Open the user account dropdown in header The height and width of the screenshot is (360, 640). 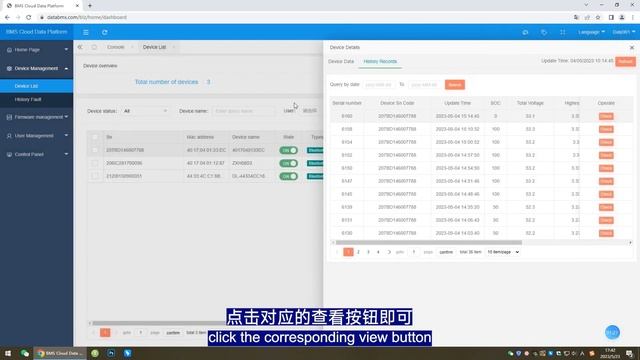(624, 32)
